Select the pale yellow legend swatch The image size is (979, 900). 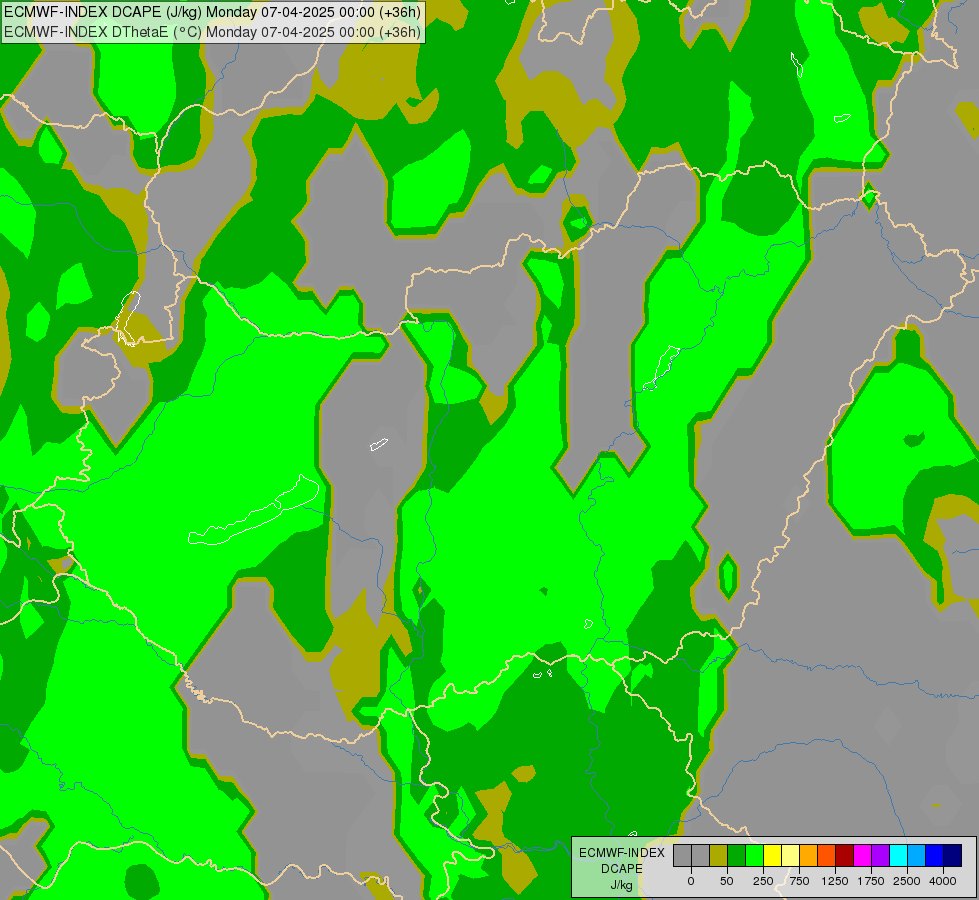click(790, 855)
